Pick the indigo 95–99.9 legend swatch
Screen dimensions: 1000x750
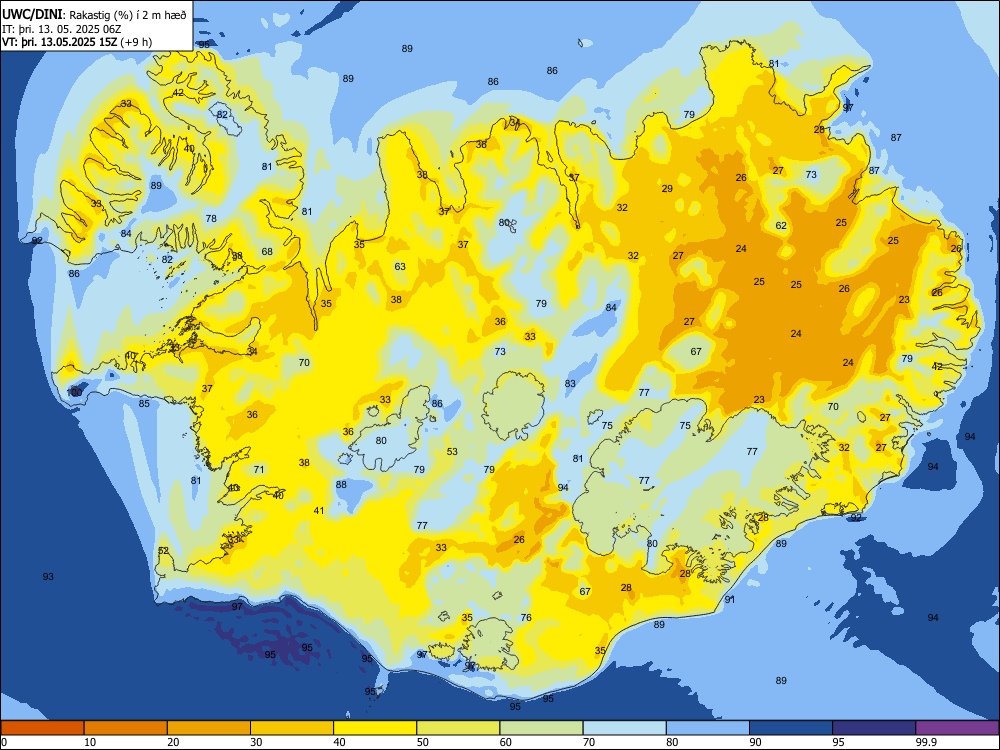pyautogui.click(x=874, y=728)
